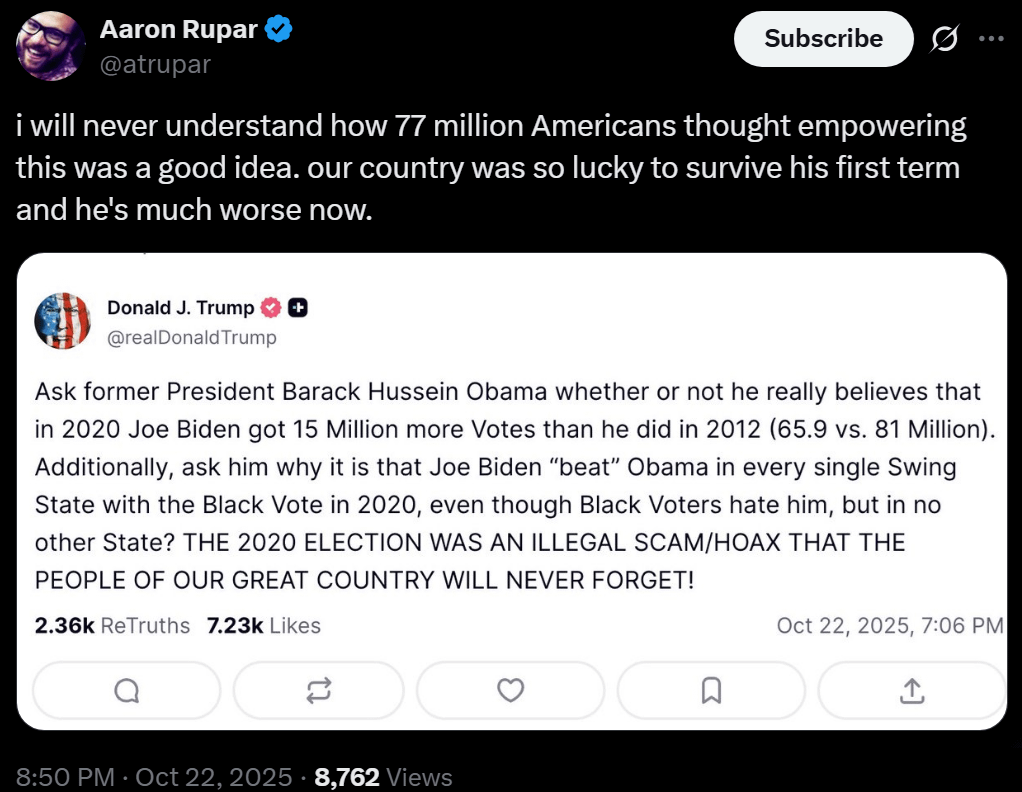The height and width of the screenshot is (792, 1022).
Task: Open Aaron Rupar's profile picture
Action: click(50, 46)
